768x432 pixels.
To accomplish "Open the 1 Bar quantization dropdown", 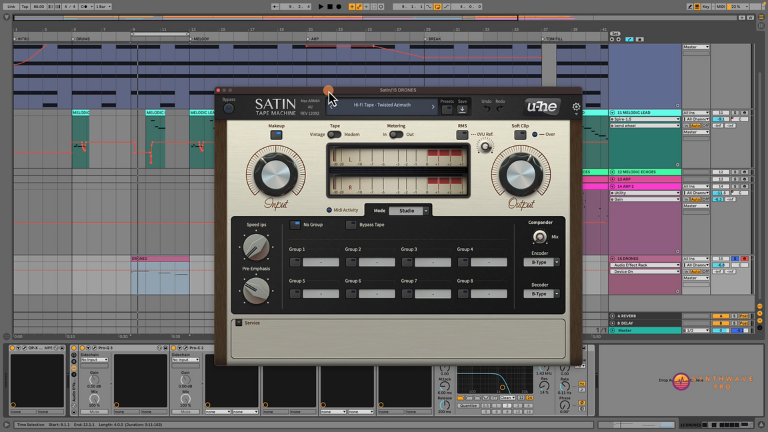I will pos(103,7).
